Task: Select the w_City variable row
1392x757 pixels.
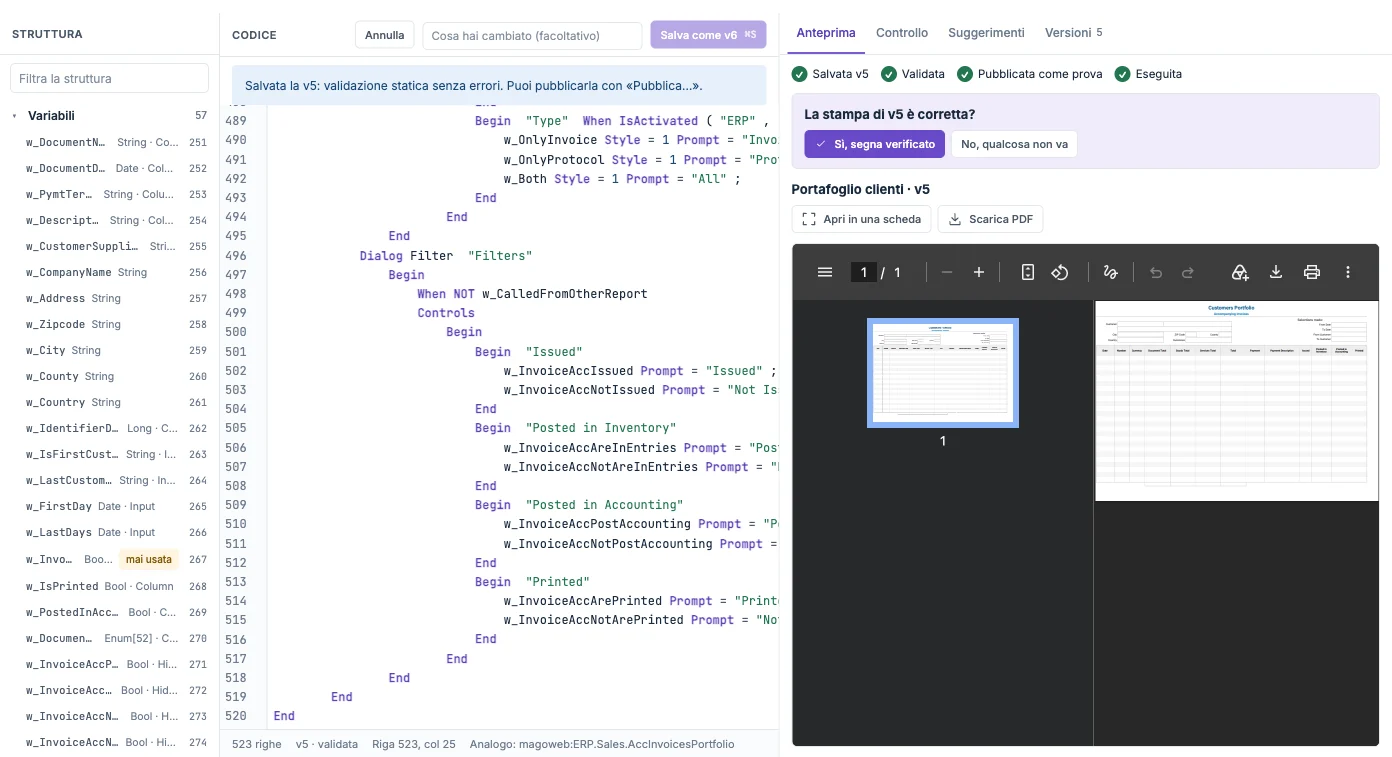Action: coord(109,350)
